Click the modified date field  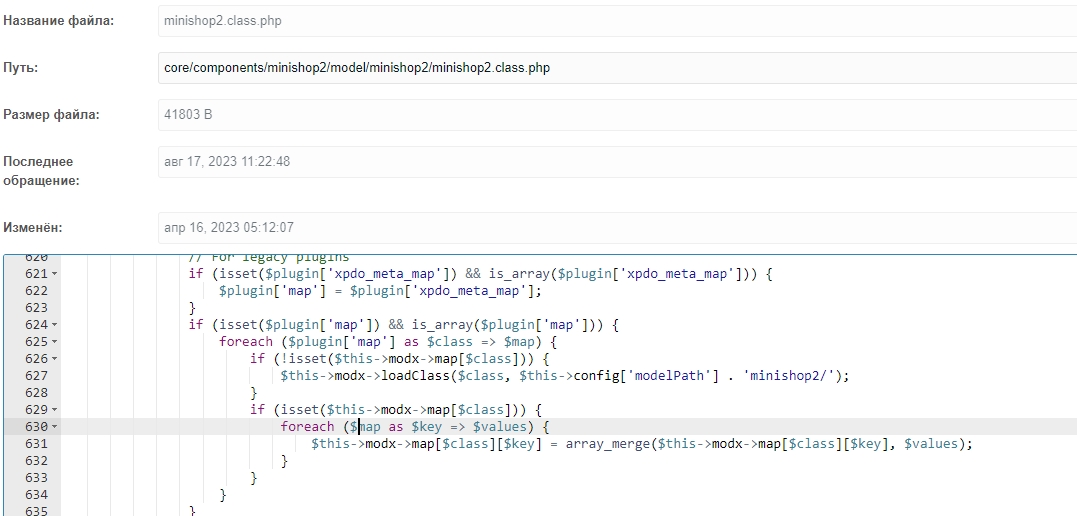pyautogui.click(x=616, y=227)
